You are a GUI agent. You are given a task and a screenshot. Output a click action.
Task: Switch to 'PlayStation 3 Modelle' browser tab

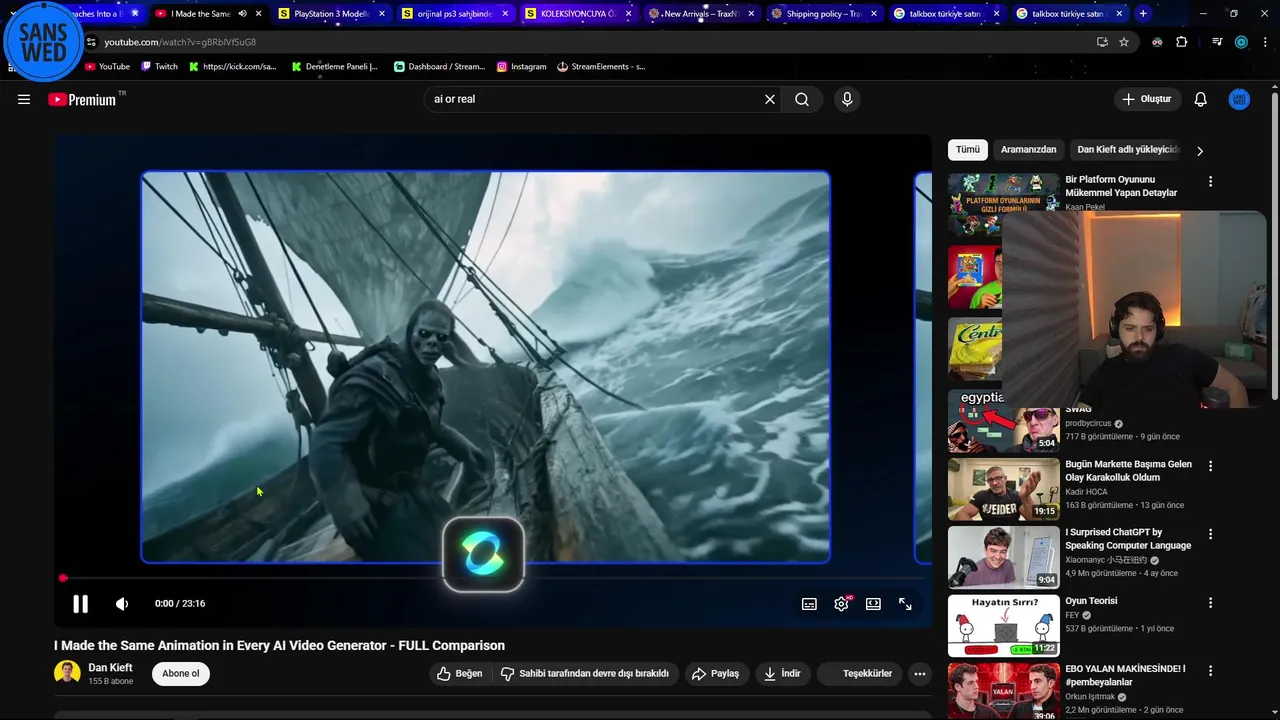[x=332, y=14]
